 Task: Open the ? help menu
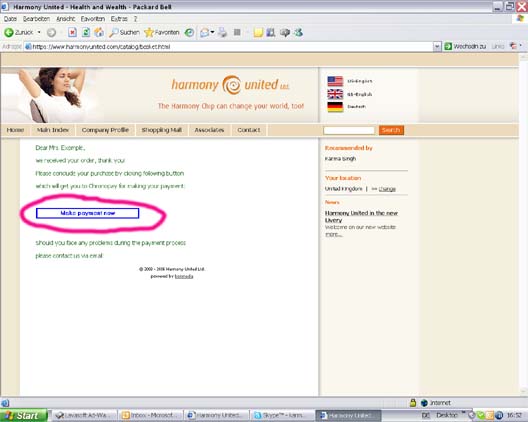135,19
